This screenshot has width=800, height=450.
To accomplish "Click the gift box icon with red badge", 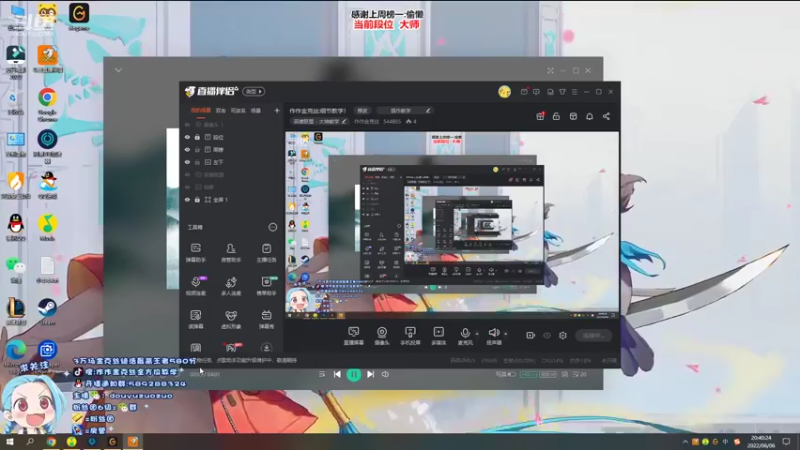I will pos(540,116).
